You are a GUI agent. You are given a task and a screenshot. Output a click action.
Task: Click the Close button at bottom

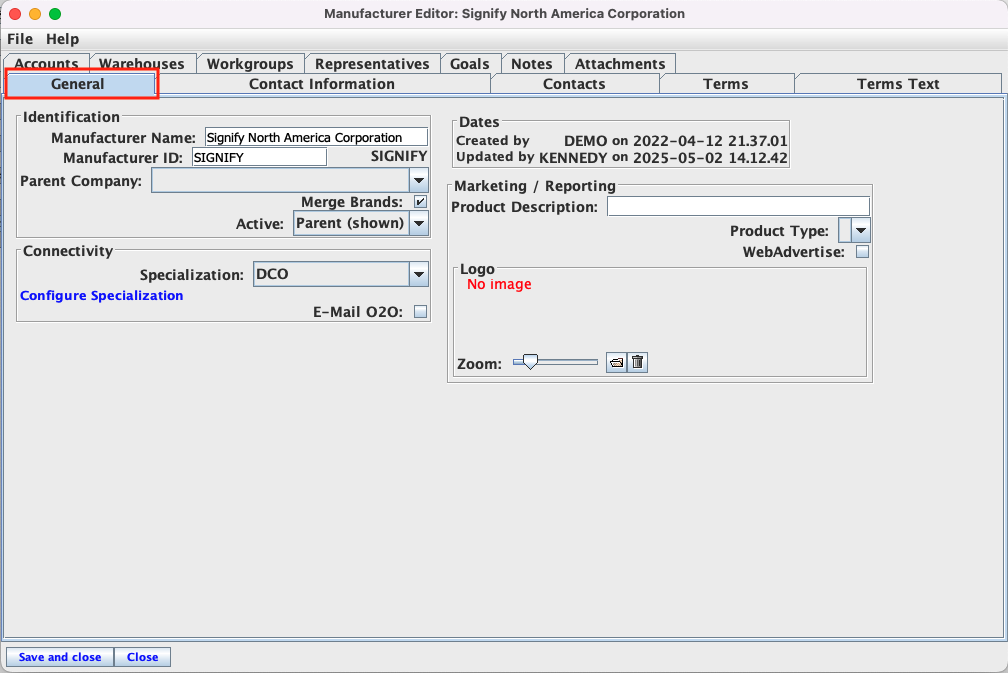142,657
